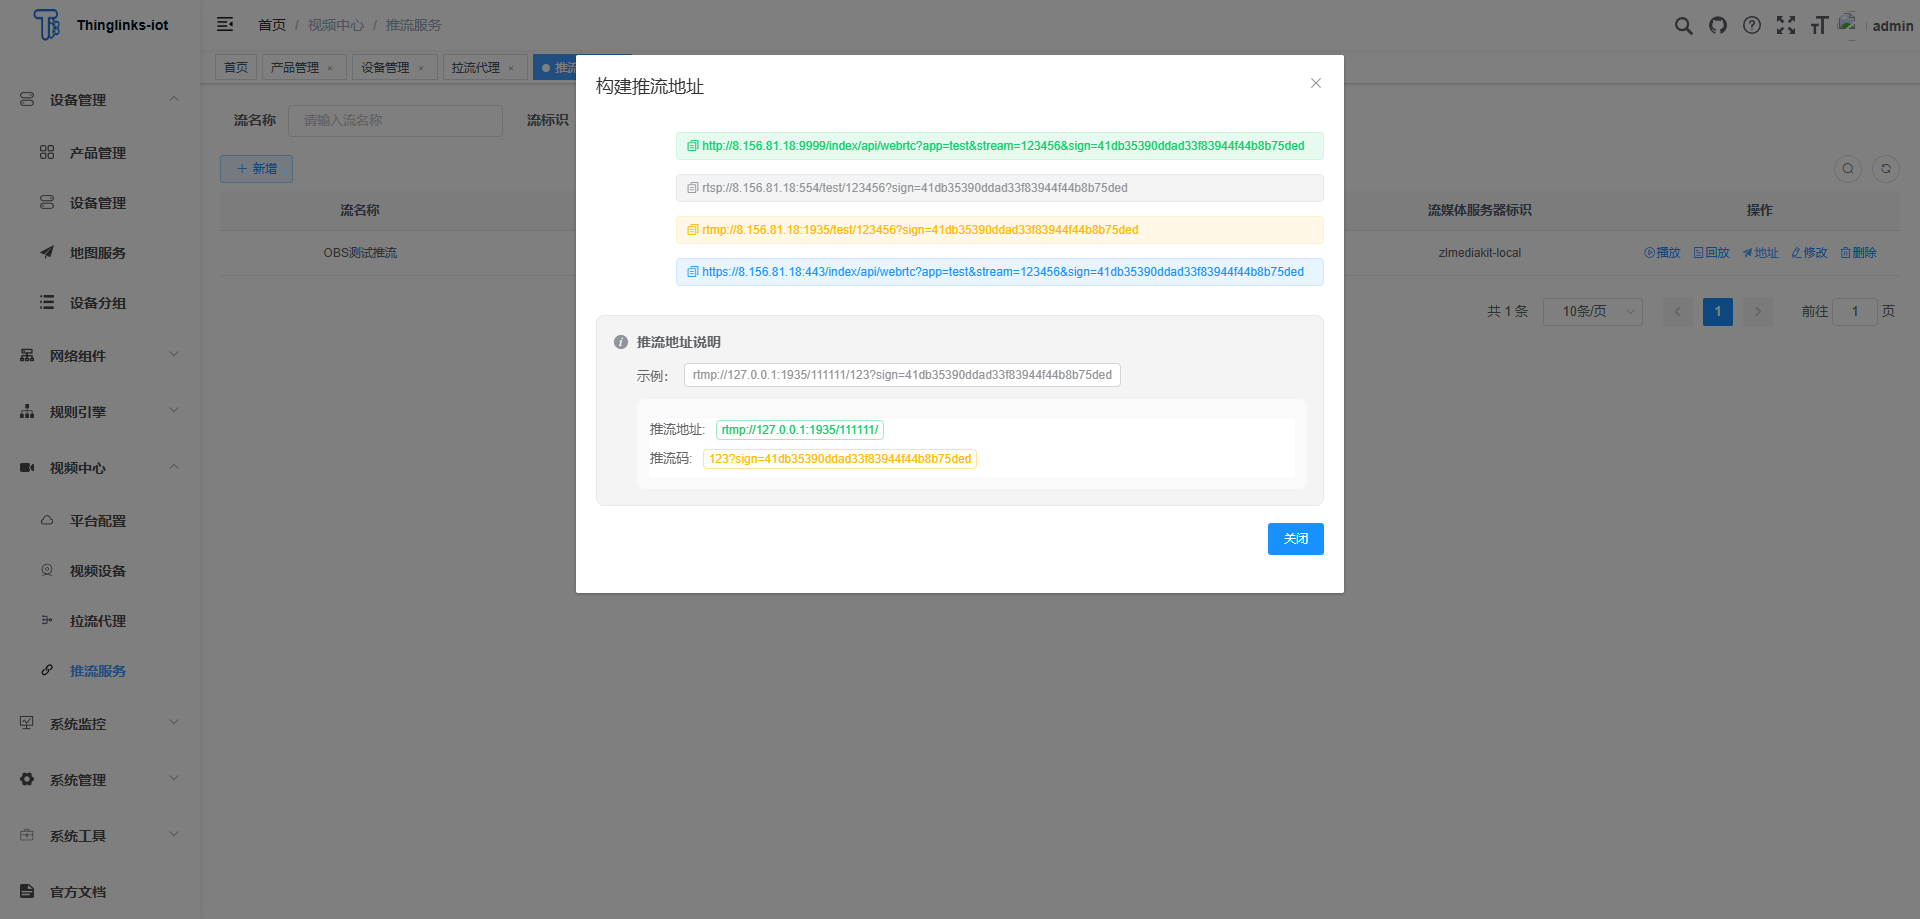Click copy icon beside rtsp address
1920x919 pixels.
click(692, 188)
